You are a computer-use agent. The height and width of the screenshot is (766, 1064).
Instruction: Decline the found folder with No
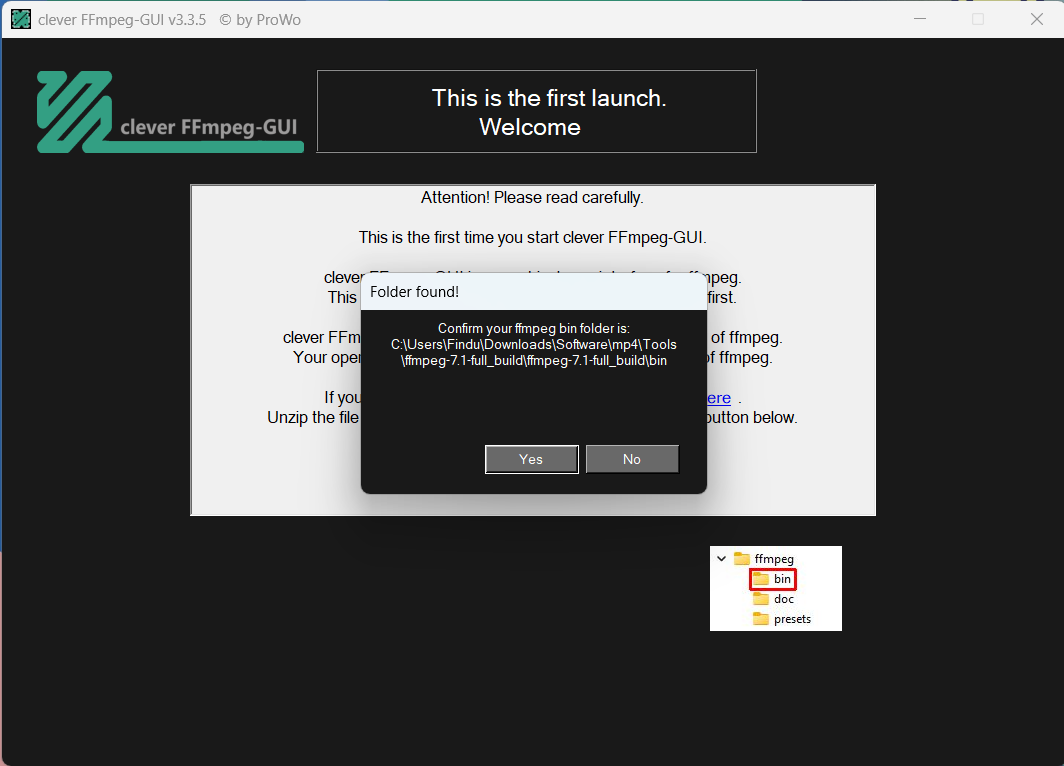point(632,459)
